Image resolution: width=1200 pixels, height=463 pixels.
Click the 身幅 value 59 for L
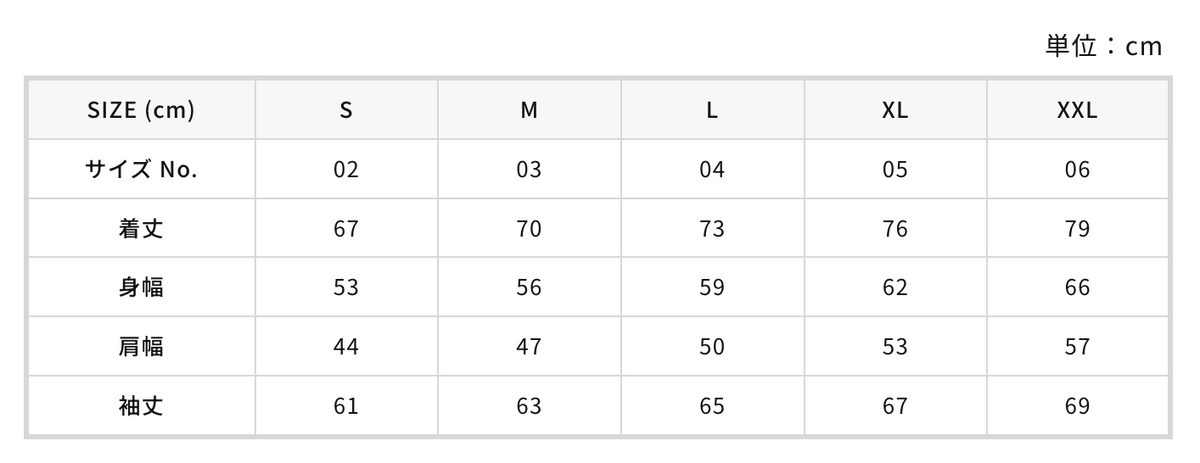(712, 287)
